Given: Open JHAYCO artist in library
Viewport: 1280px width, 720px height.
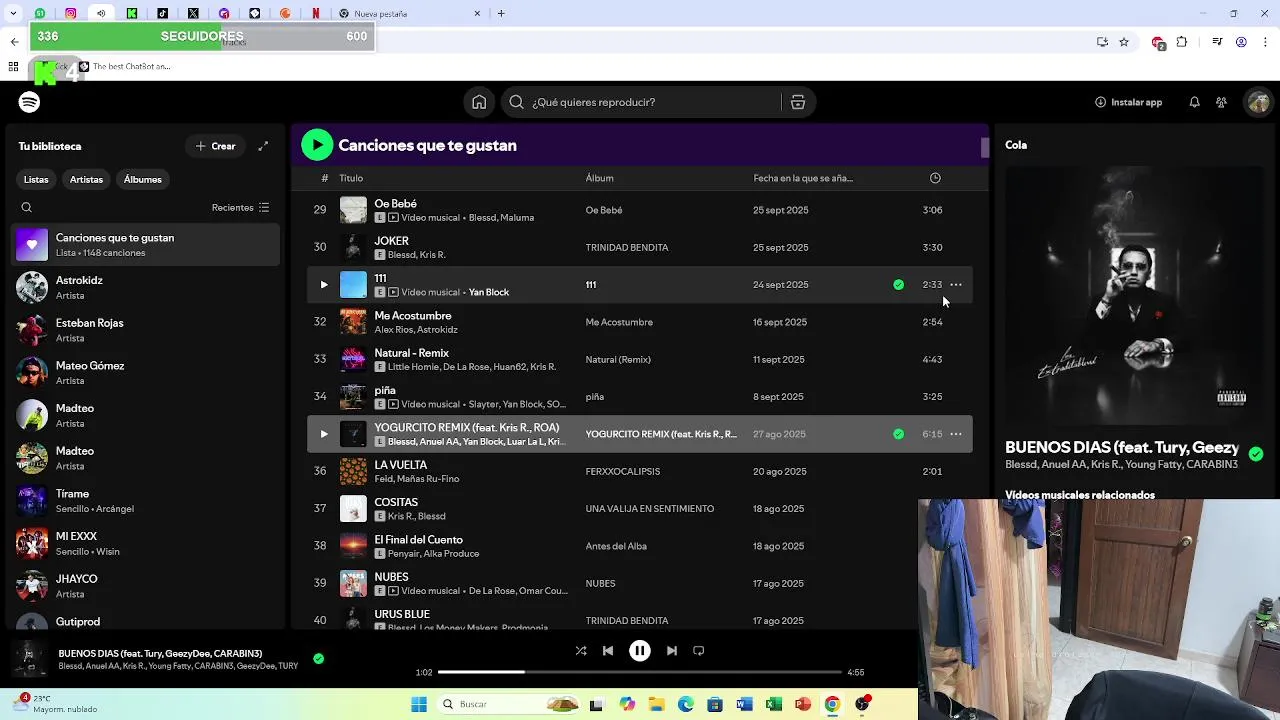Looking at the screenshot, I should tap(146, 586).
